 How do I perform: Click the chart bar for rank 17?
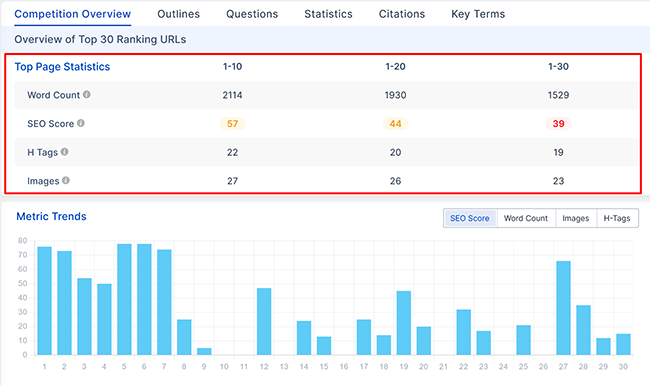(x=364, y=337)
